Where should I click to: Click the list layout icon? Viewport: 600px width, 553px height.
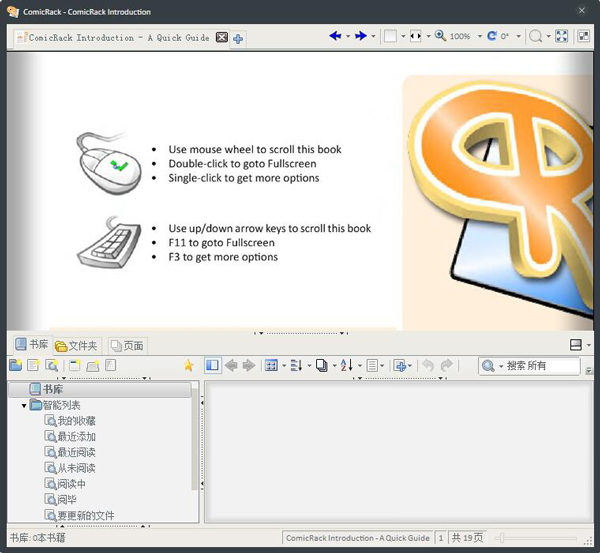click(x=372, y=365)
